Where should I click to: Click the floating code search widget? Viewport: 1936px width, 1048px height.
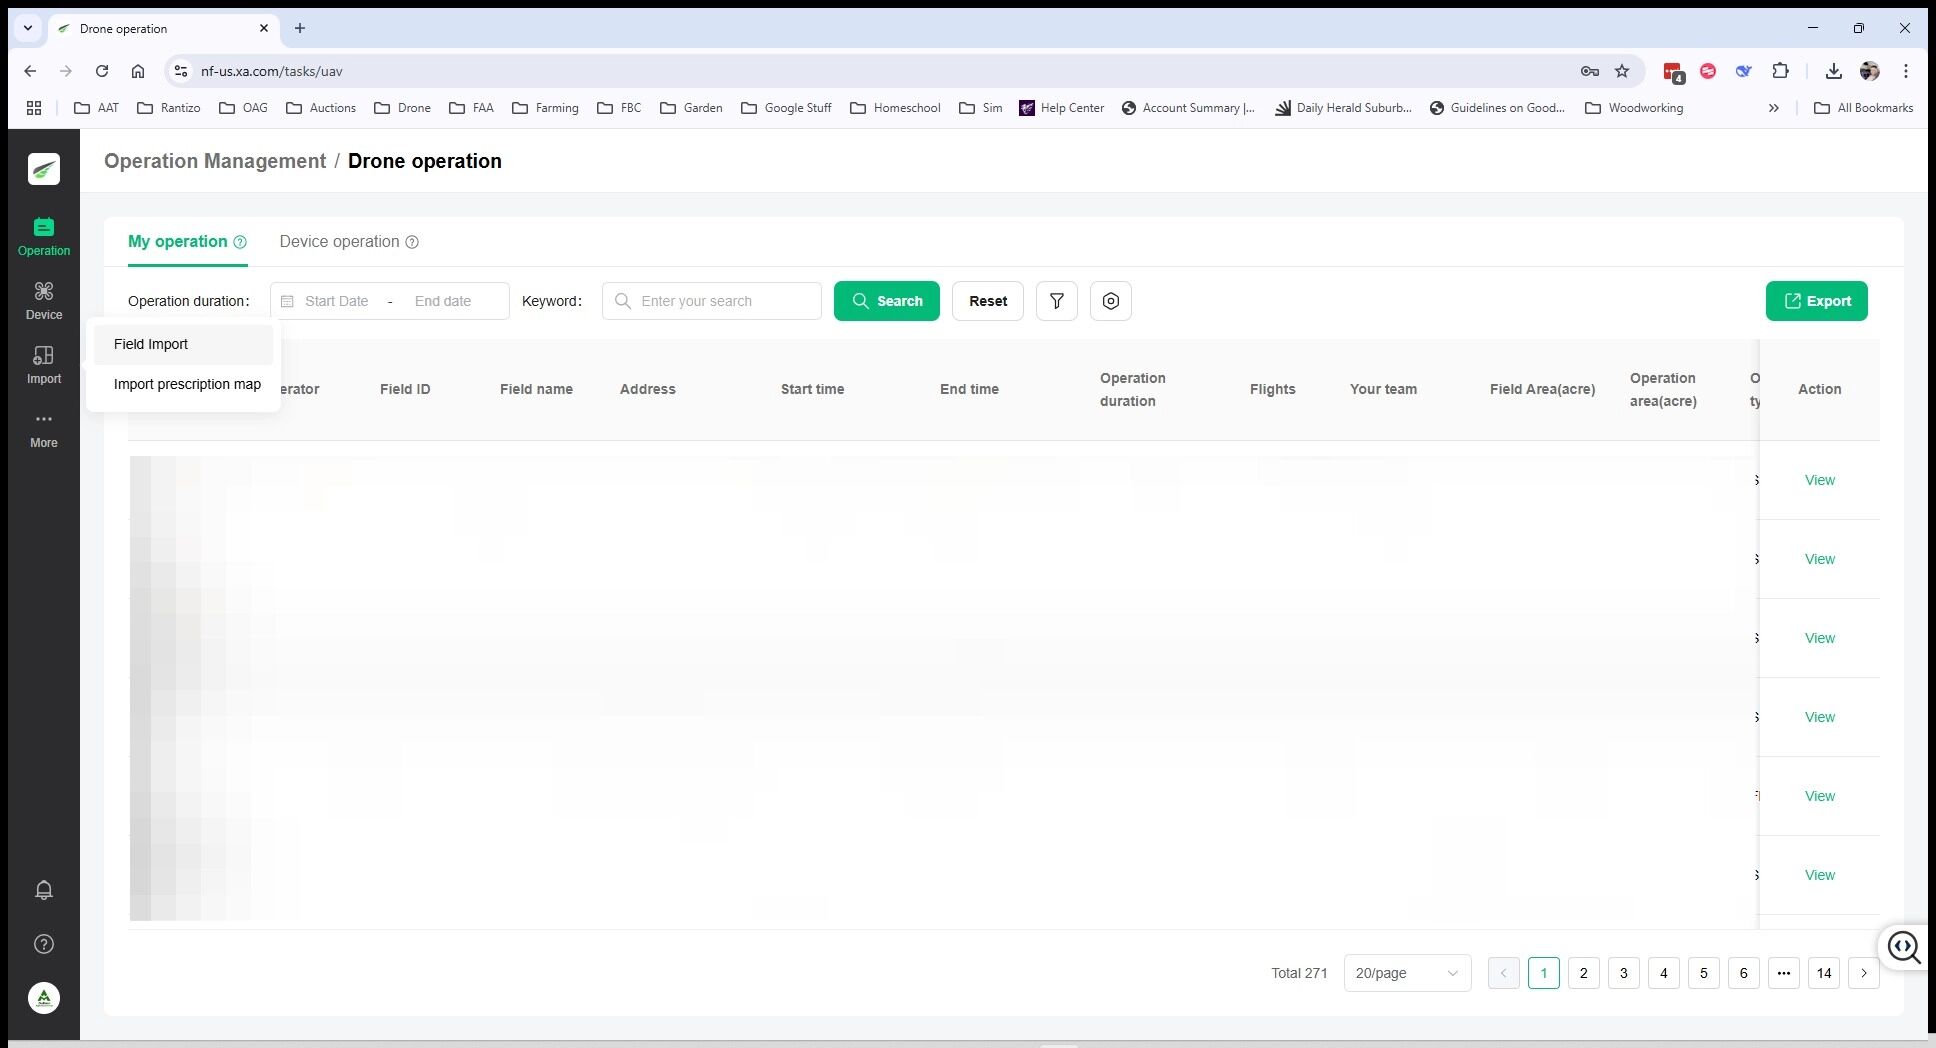1904,947
